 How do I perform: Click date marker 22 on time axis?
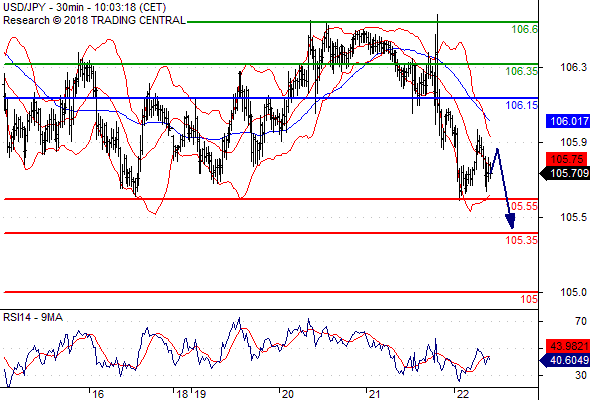[463, 394]
